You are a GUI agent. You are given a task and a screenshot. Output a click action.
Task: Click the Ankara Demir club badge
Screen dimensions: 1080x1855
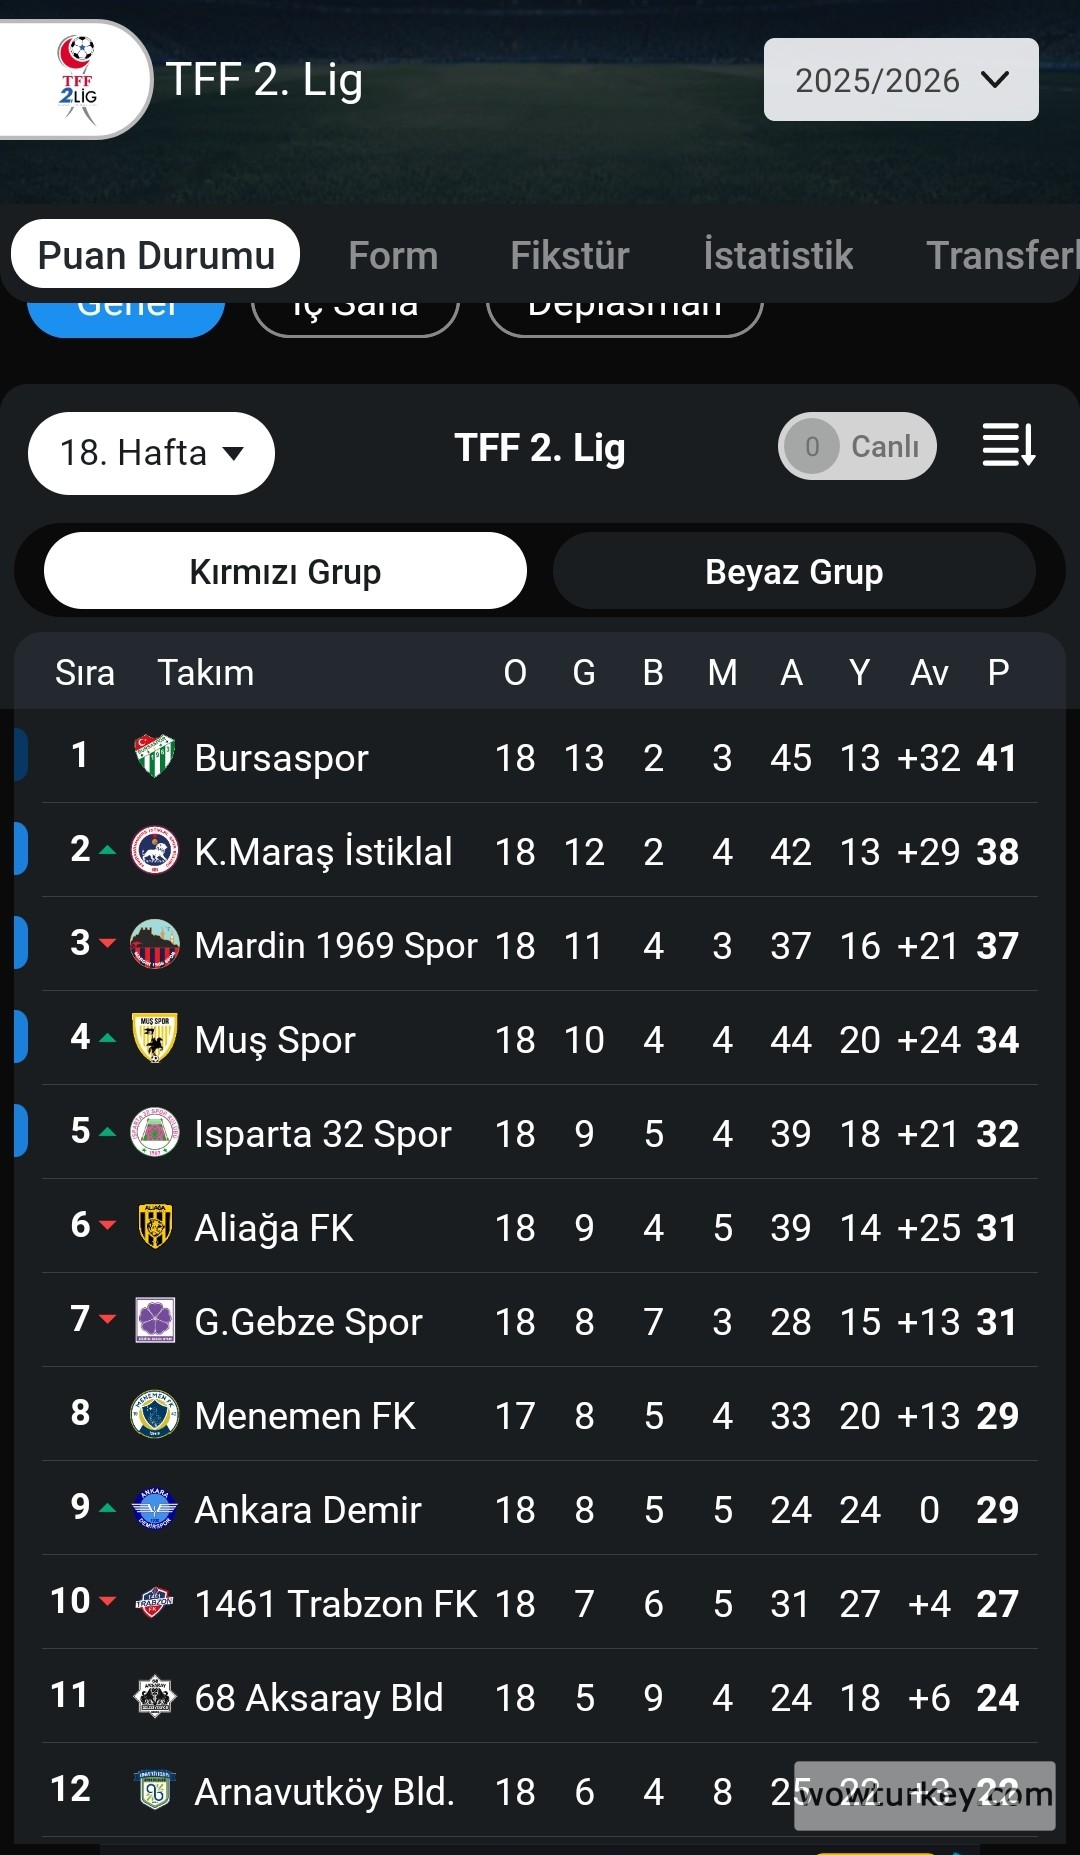coord(155,1509)
